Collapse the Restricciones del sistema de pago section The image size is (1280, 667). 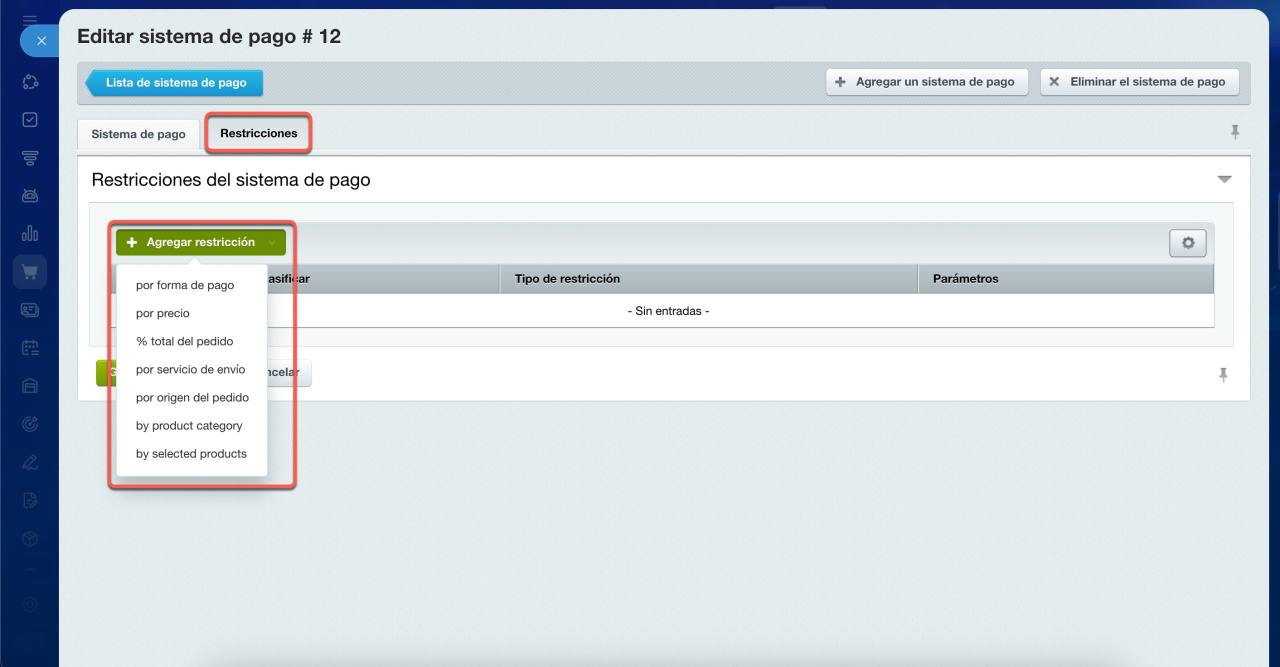coord(1224,180)
